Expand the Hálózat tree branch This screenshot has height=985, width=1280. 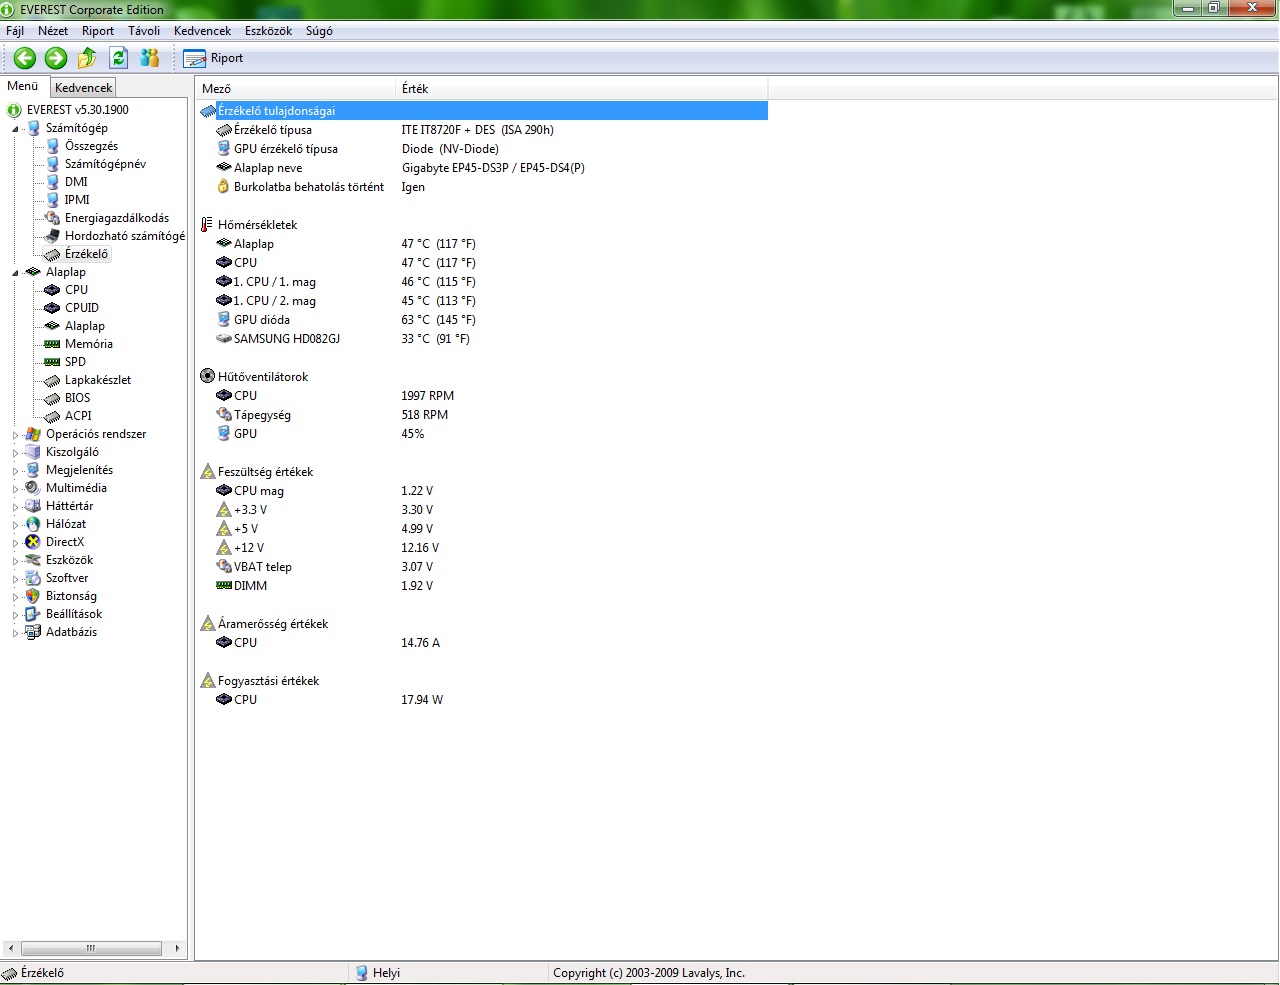15,525
